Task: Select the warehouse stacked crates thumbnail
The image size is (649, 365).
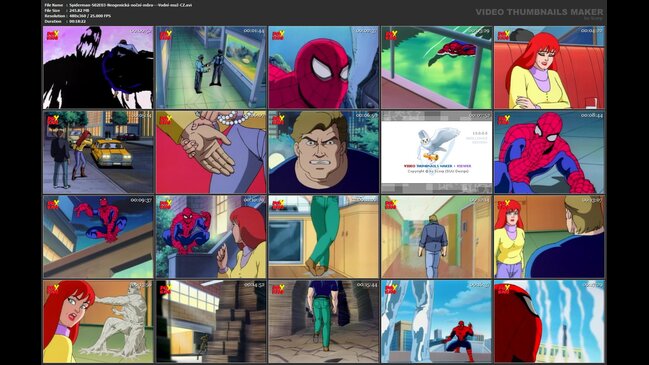Action: [211, 322]
